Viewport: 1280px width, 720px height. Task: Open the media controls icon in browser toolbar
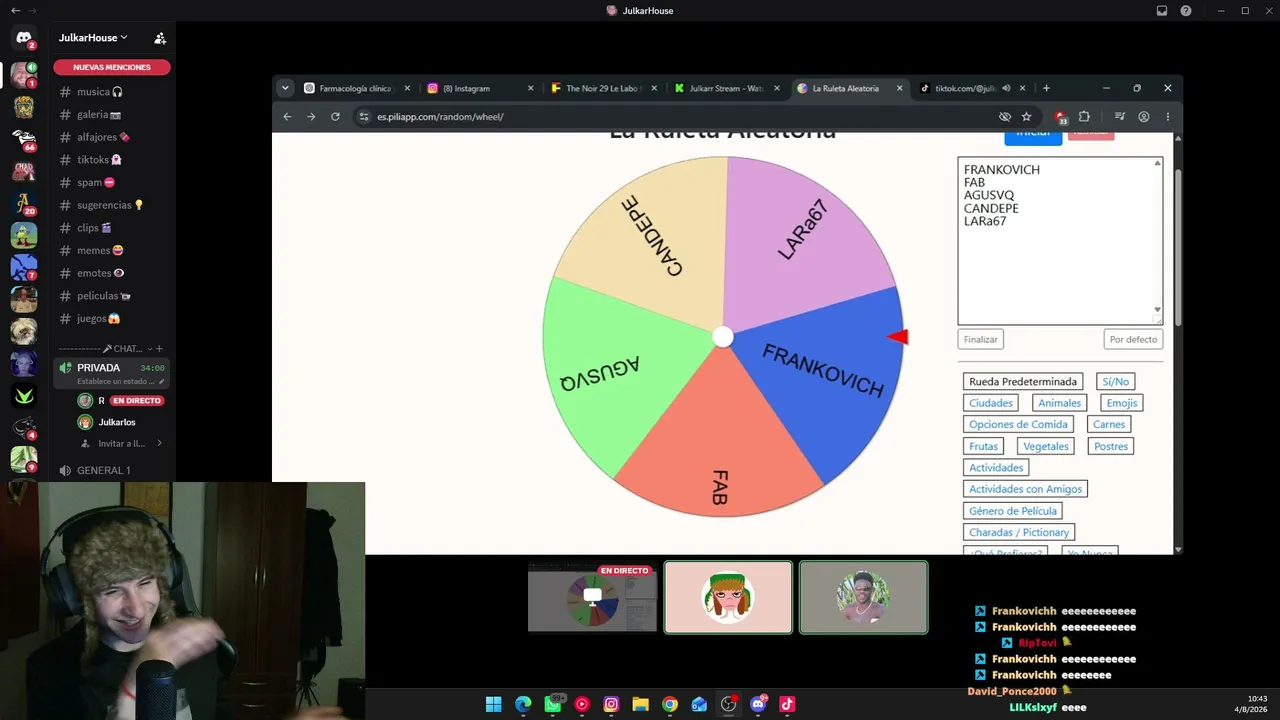pos(1120,117)
